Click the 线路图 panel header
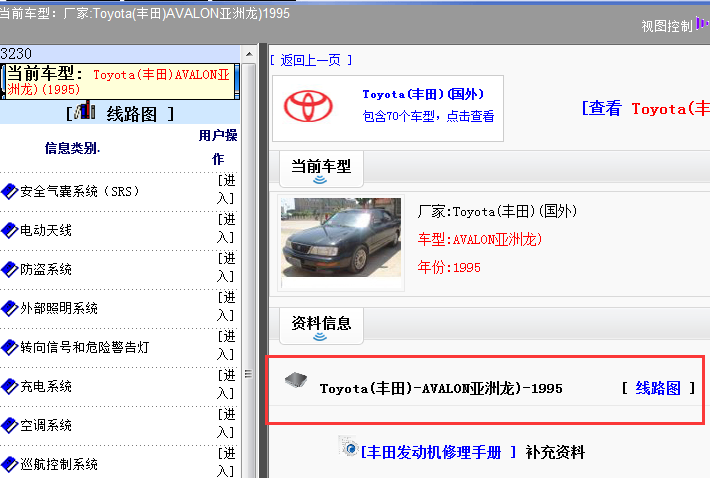 tap(120, 113)
